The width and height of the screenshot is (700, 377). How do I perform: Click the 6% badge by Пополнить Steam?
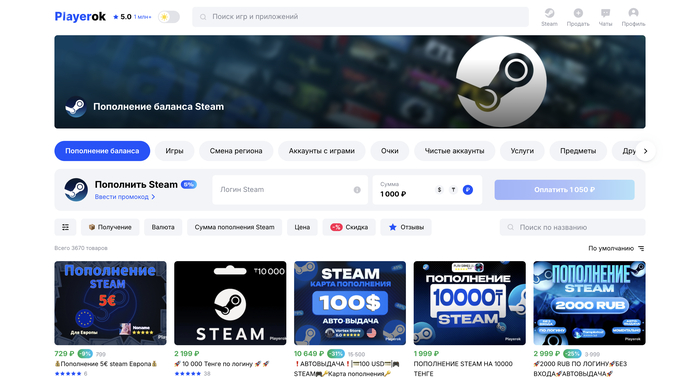188,184
